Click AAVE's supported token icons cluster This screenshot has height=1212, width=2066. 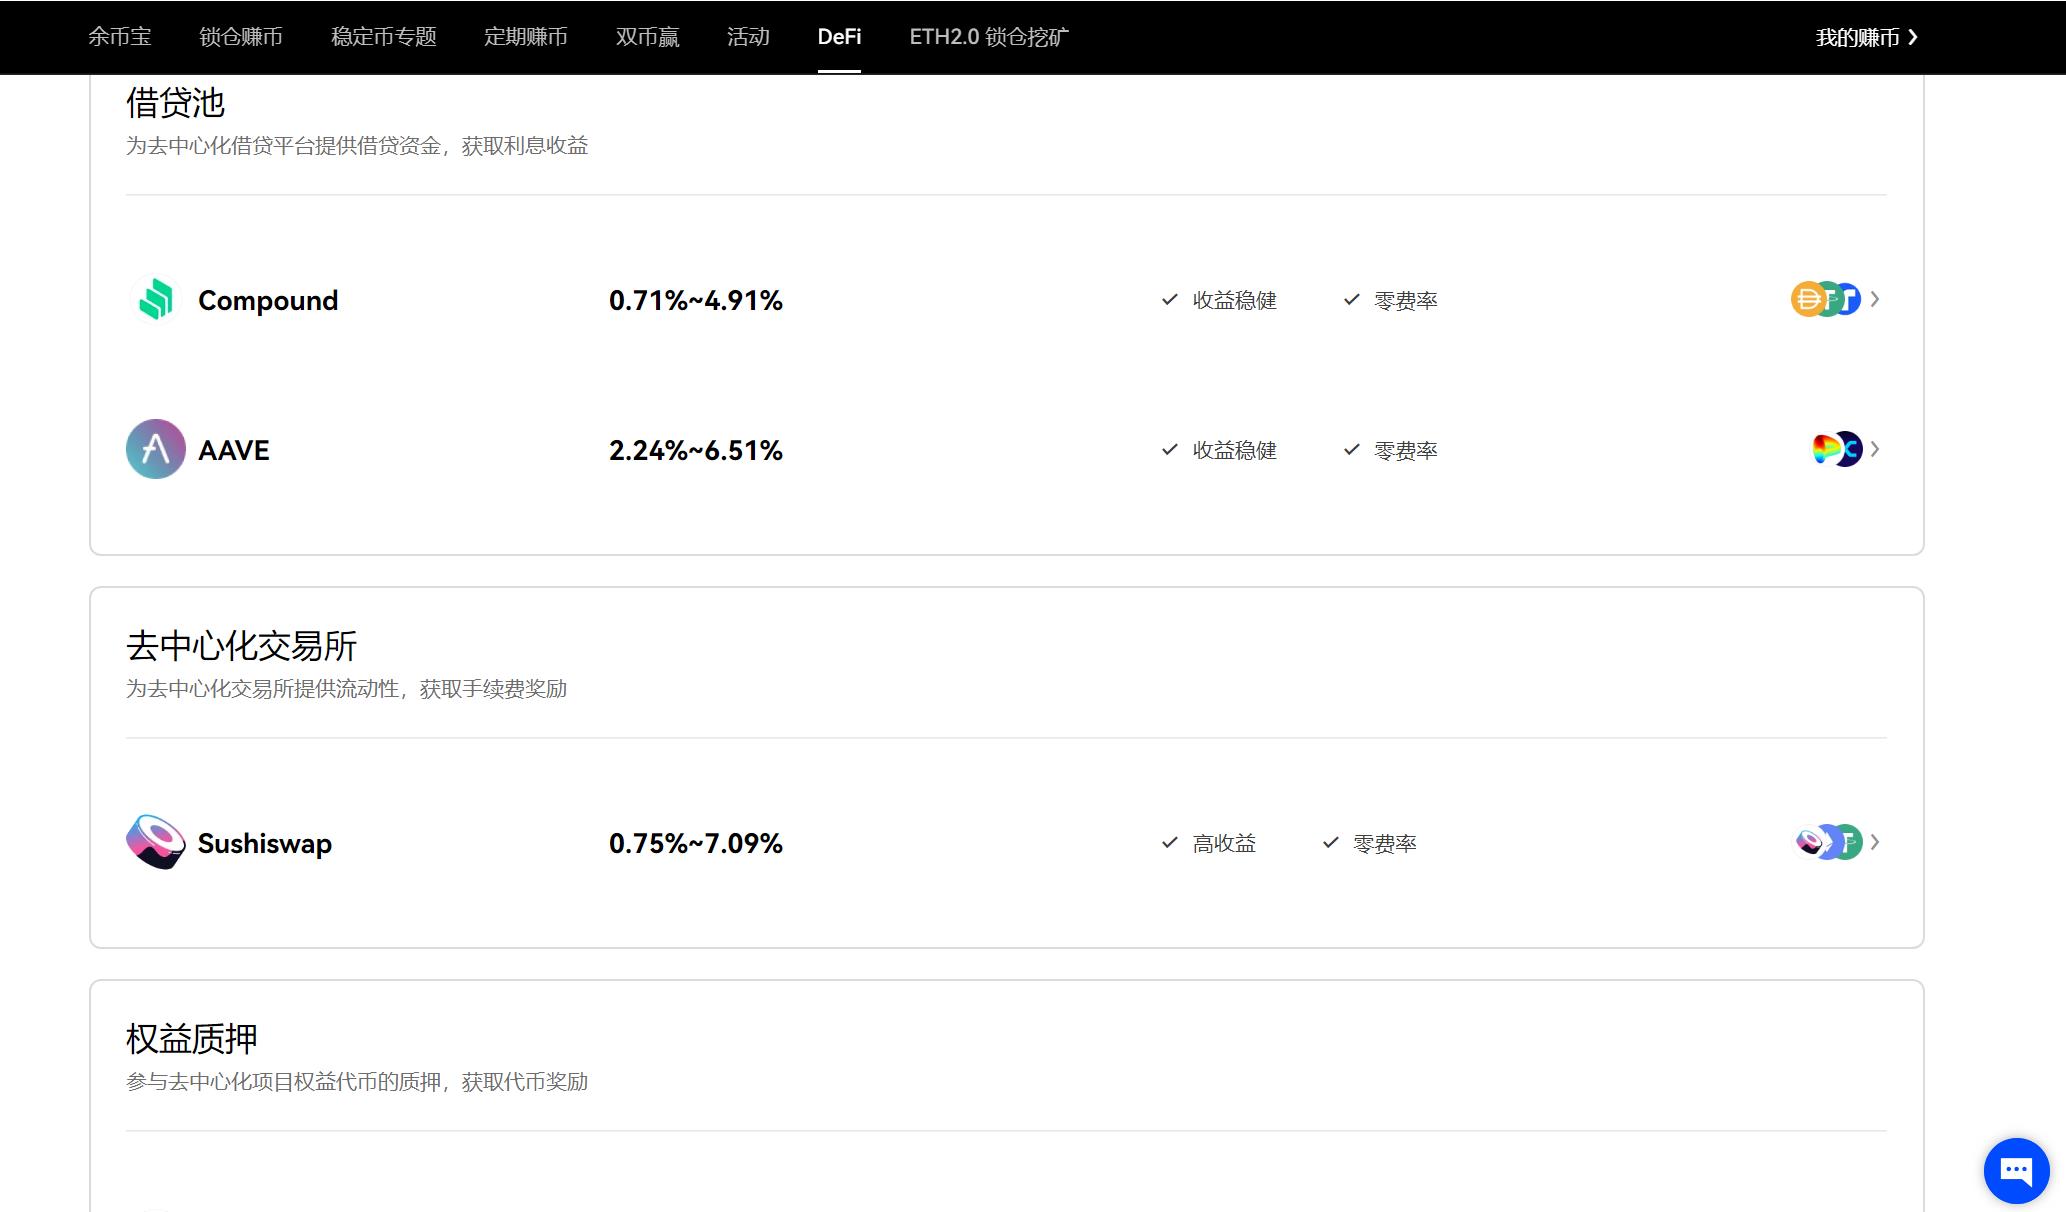(1836, 449)
